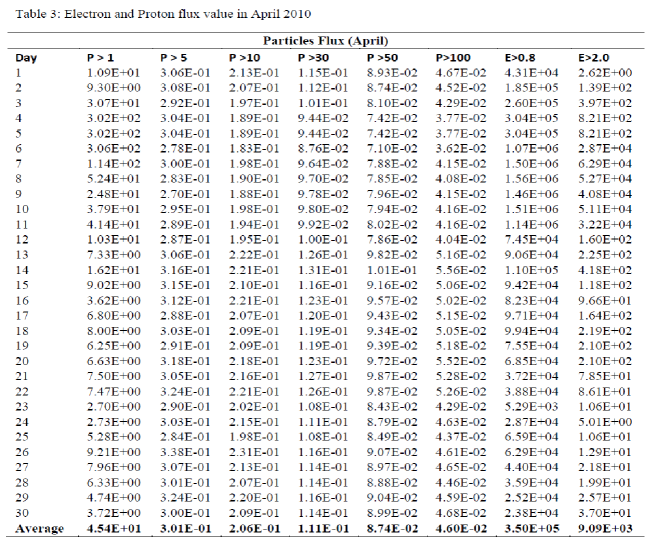654x545 pixels.
Task: Click the 'P > 5' column header
Action: point(174,58)
